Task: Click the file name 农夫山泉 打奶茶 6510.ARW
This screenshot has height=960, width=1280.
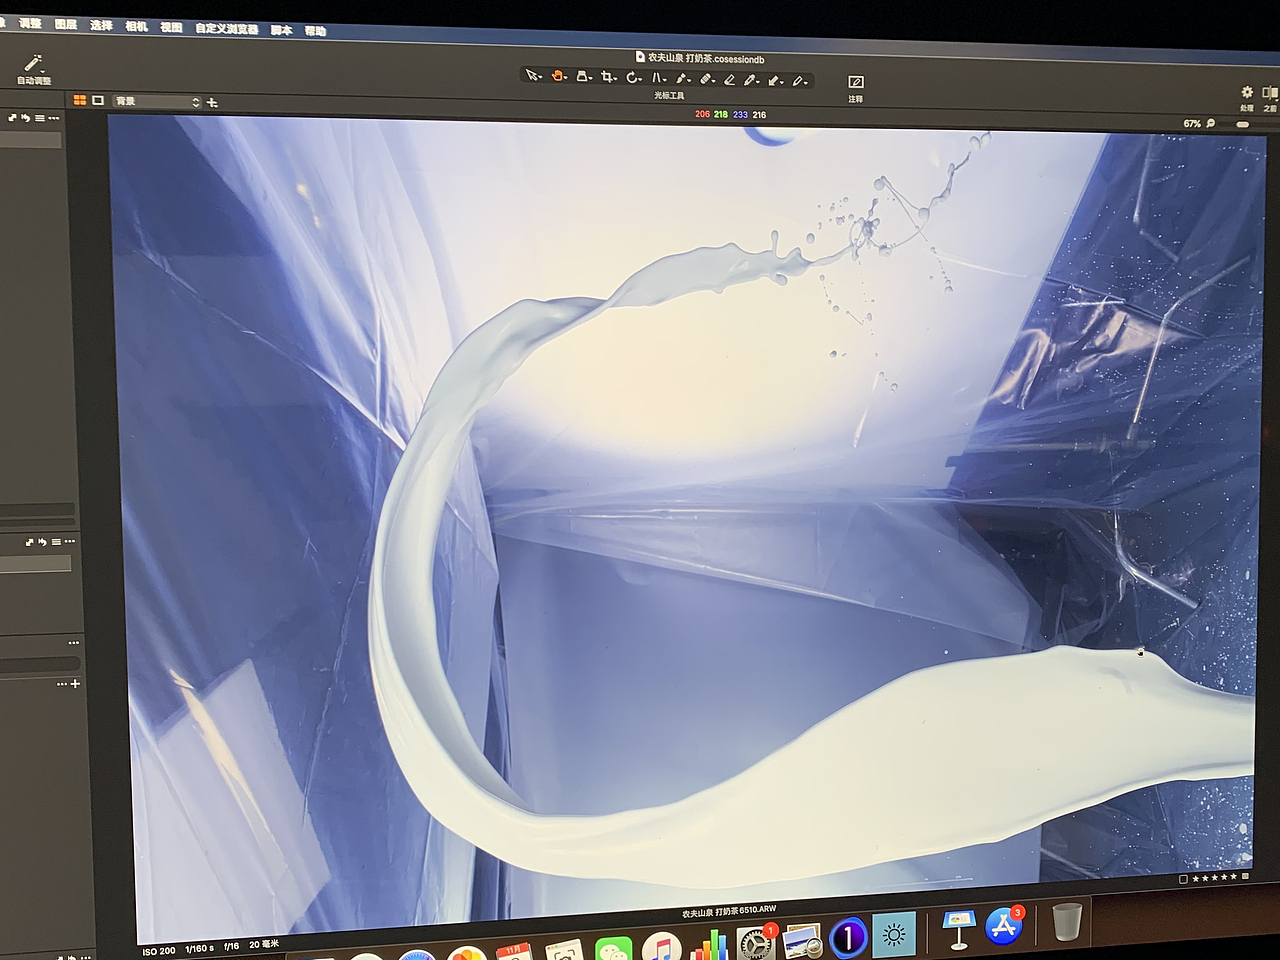Action: click(x=729, y=911)
